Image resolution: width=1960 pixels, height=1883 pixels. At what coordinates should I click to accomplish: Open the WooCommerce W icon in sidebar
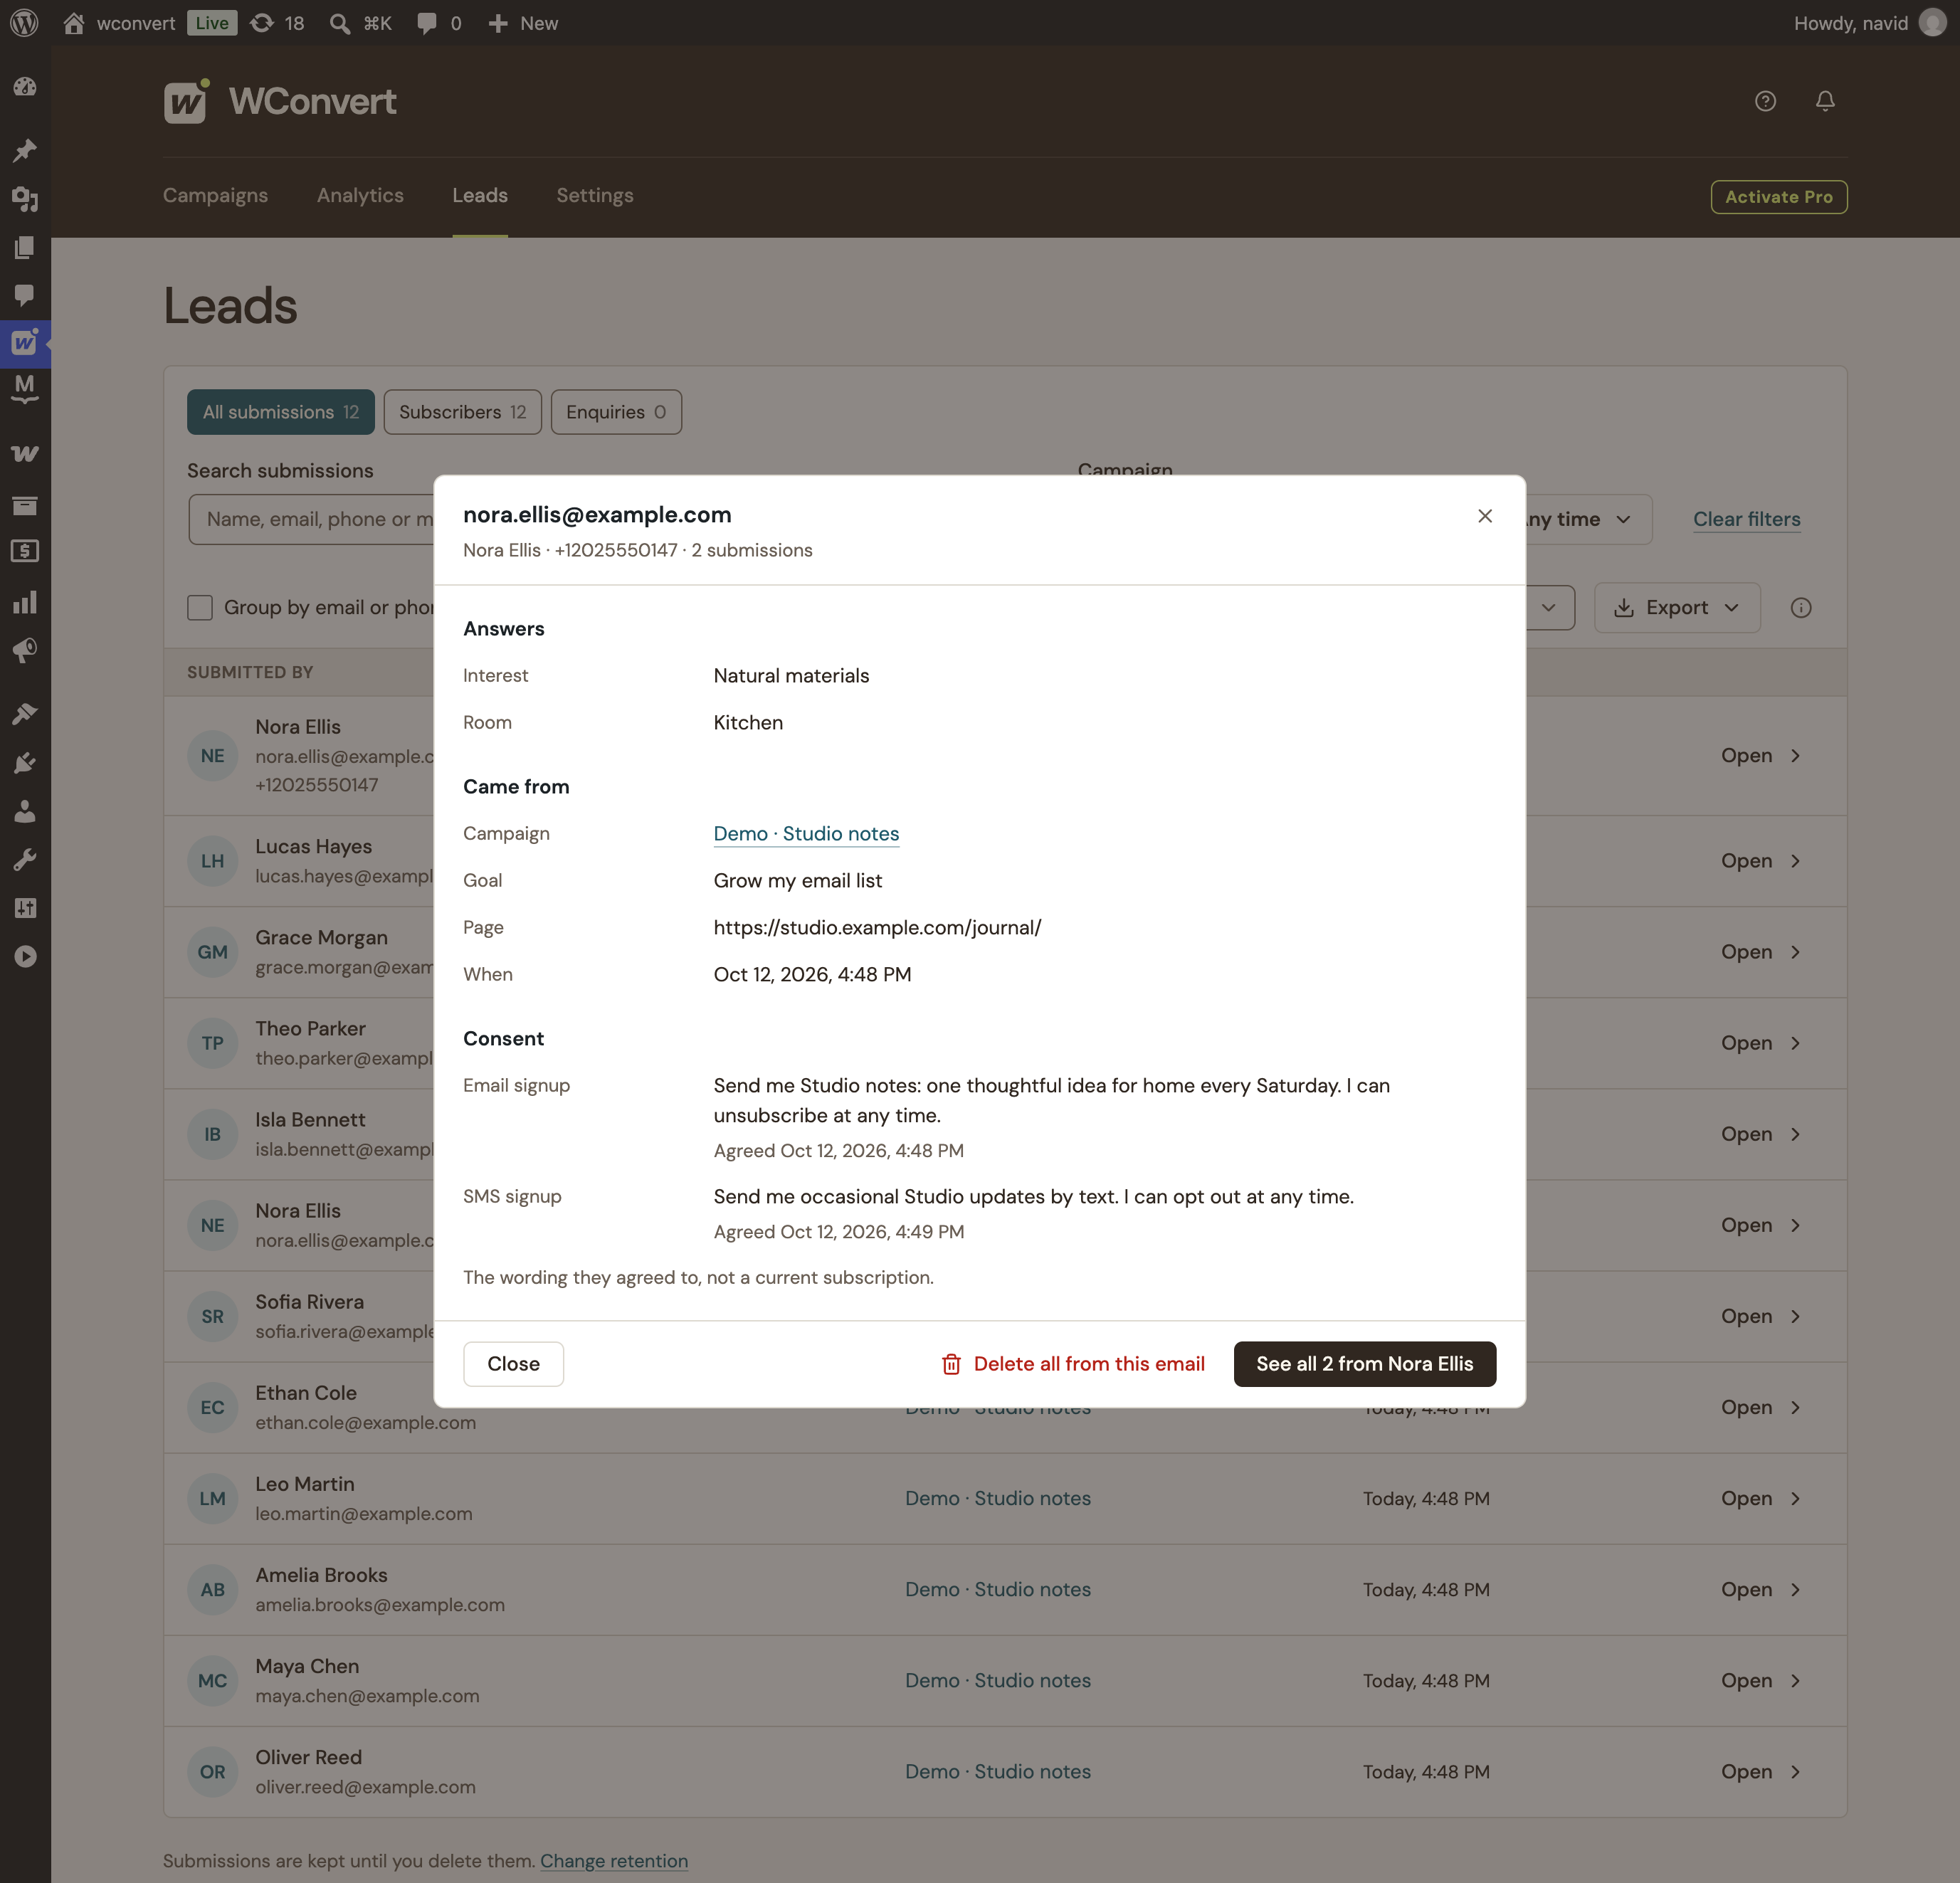point(25,453)
